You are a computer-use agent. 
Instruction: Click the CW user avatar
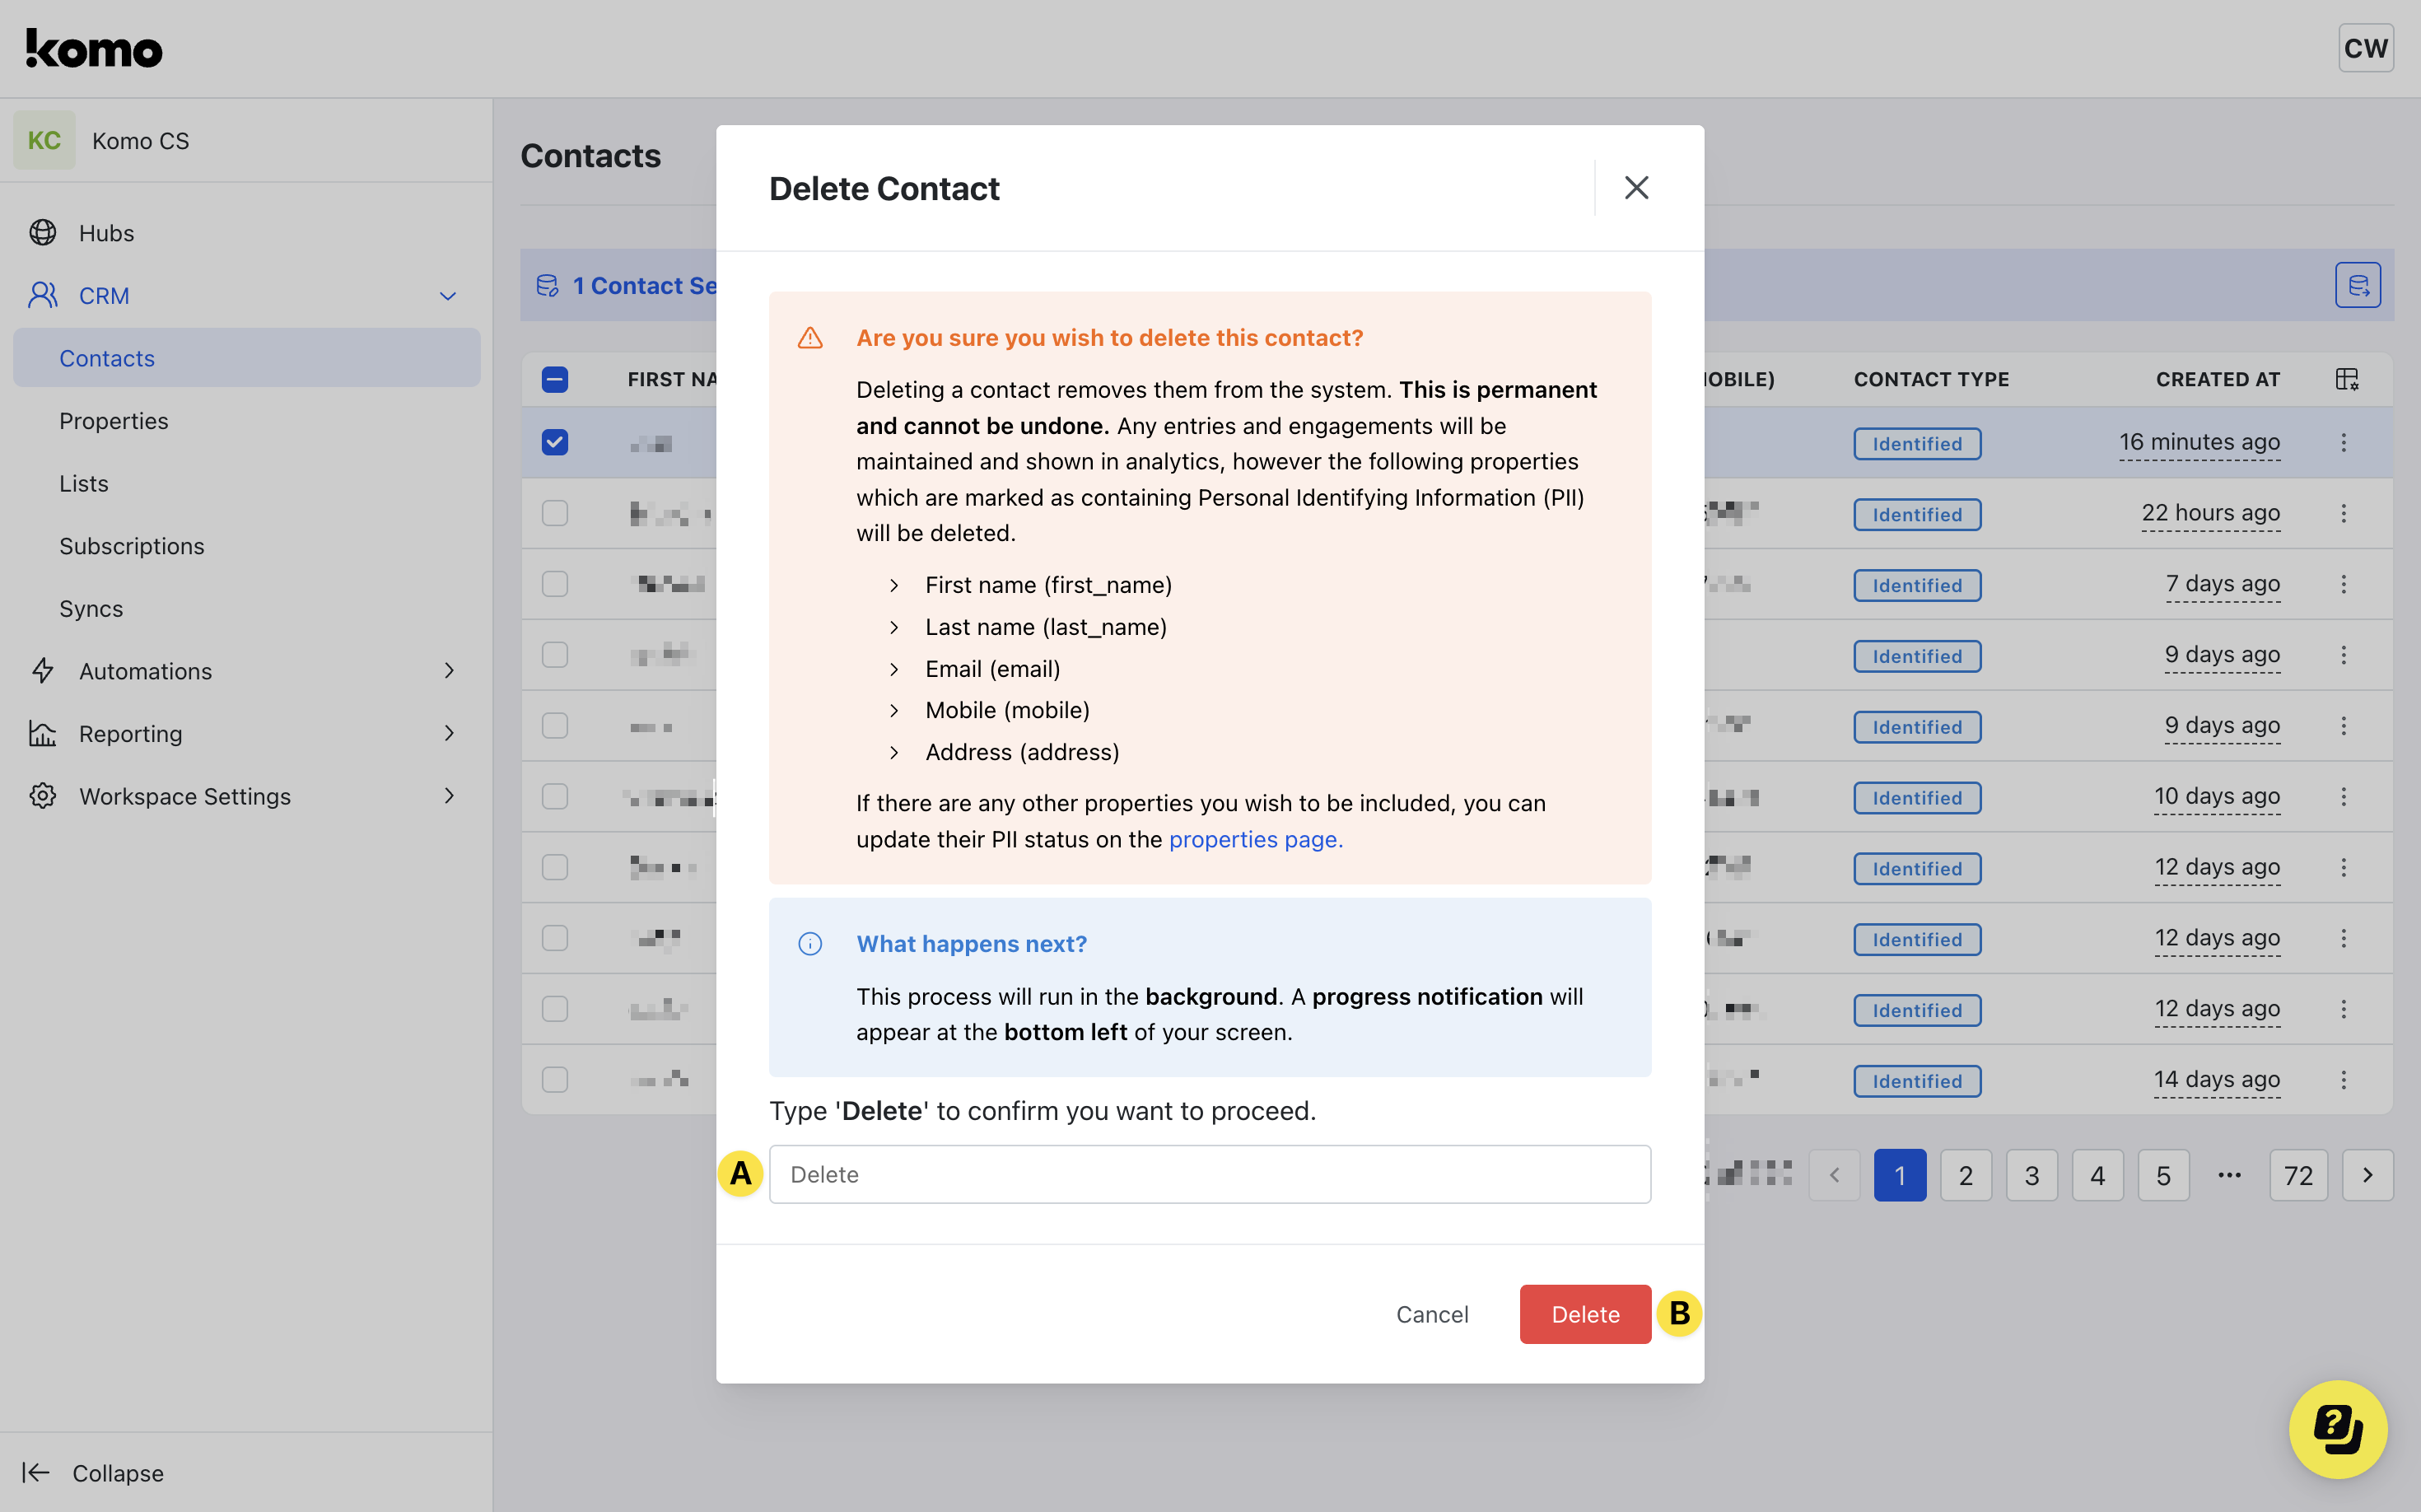2364,48
